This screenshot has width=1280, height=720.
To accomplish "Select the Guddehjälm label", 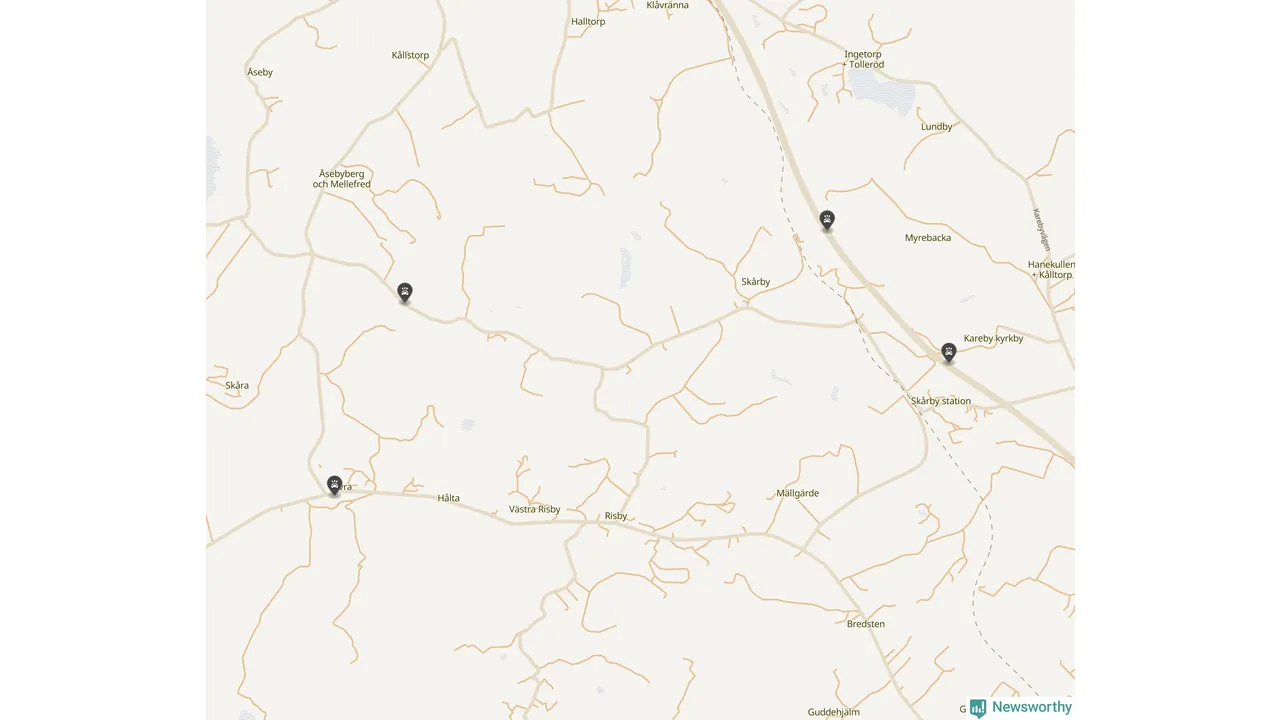I will pos(834,712).
